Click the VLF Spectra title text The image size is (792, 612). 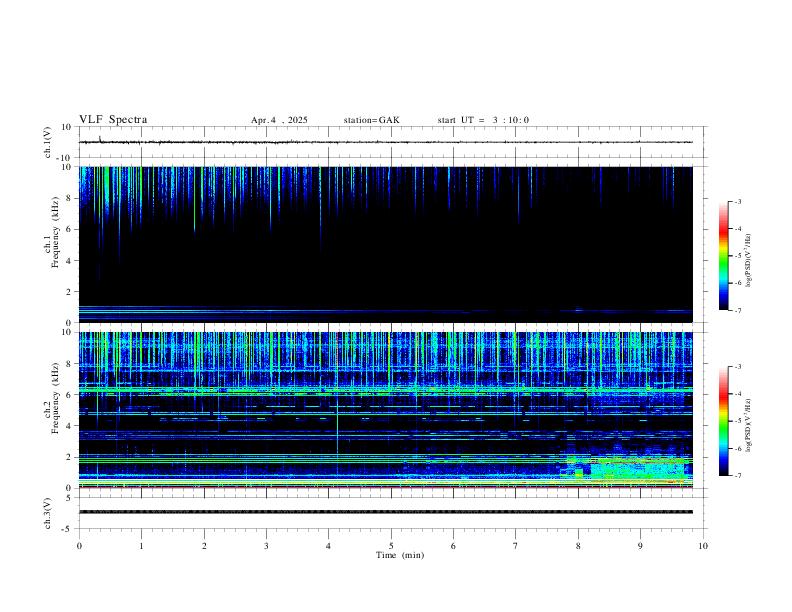(113, 120)
